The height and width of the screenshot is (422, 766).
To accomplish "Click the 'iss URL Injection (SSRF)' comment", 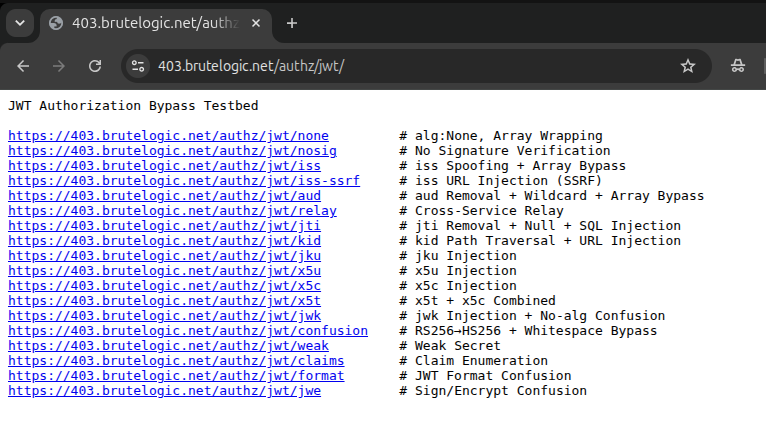I will [509, 181].
